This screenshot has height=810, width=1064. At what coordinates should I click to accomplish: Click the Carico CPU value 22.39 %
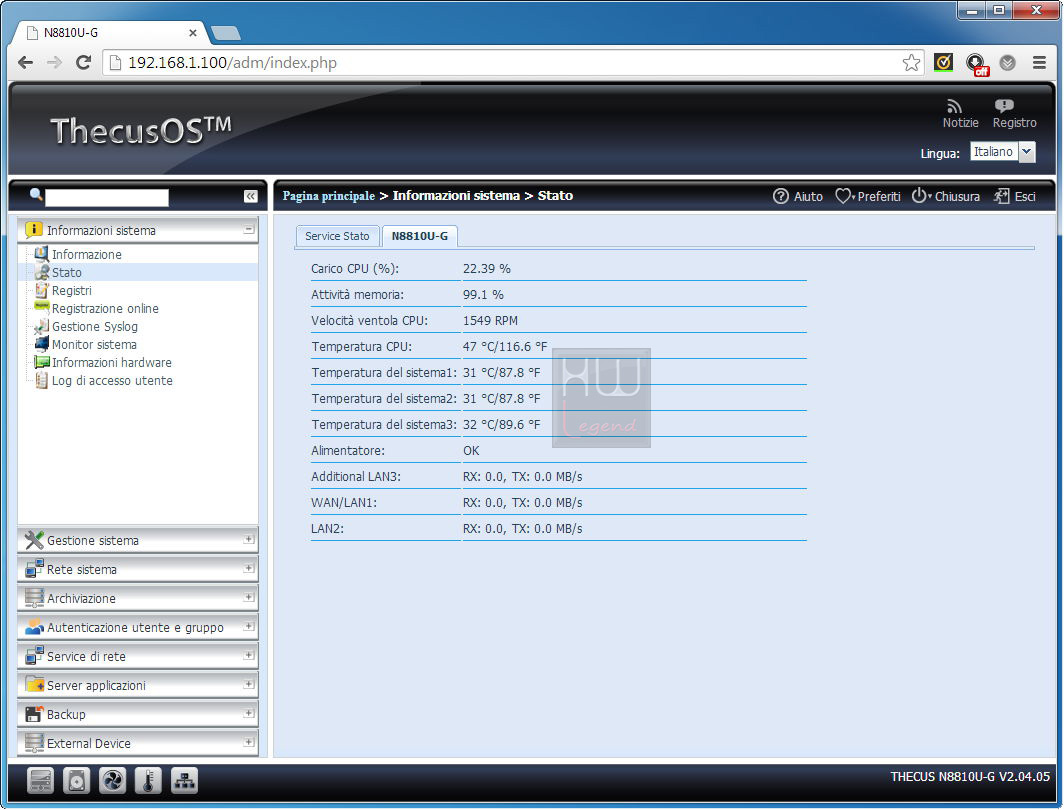pyautogui.click(x=487, y=269)
